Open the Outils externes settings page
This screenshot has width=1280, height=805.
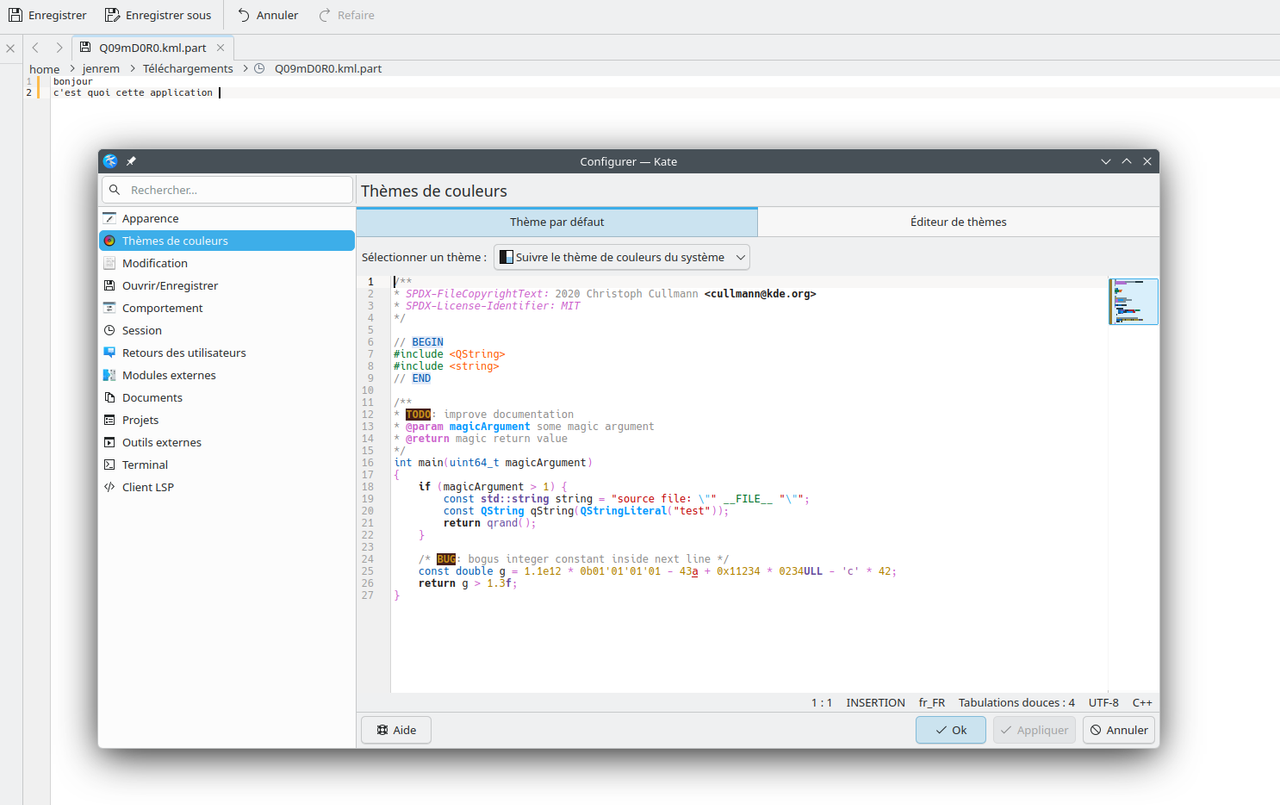(x=227, y=442)
